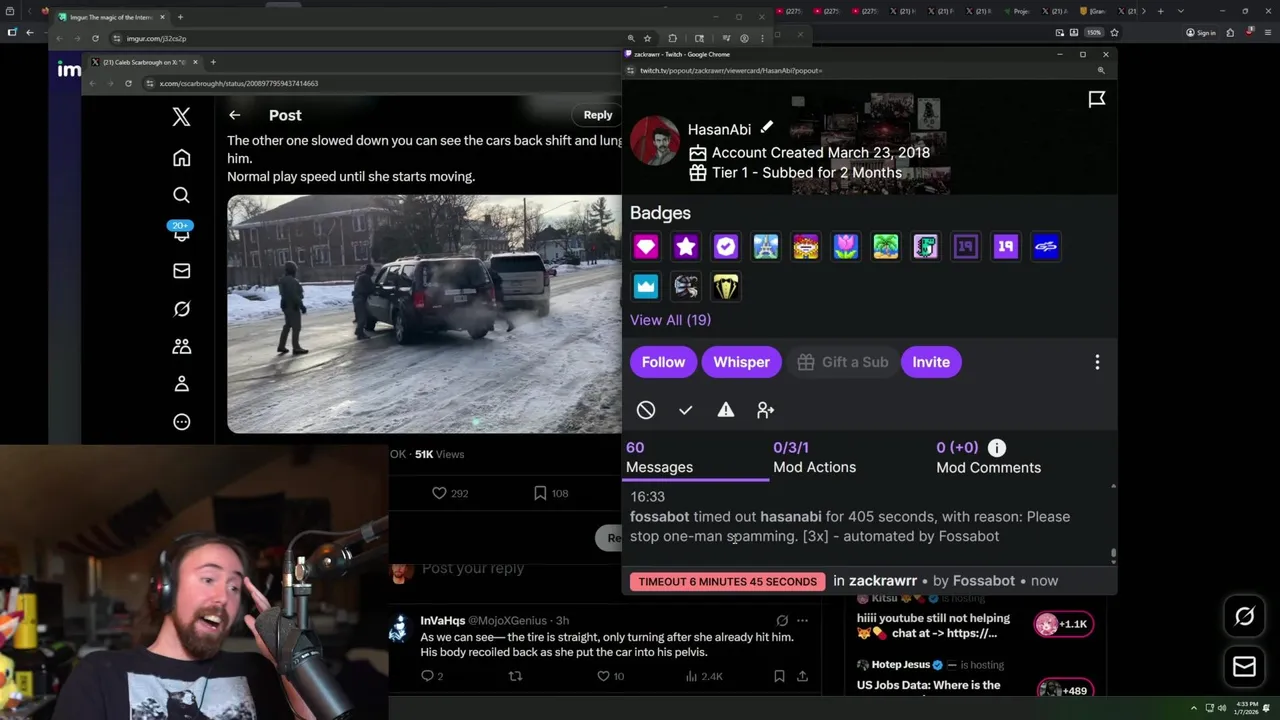
Task: Click the dinosaur badge
Action: (926, 246)
